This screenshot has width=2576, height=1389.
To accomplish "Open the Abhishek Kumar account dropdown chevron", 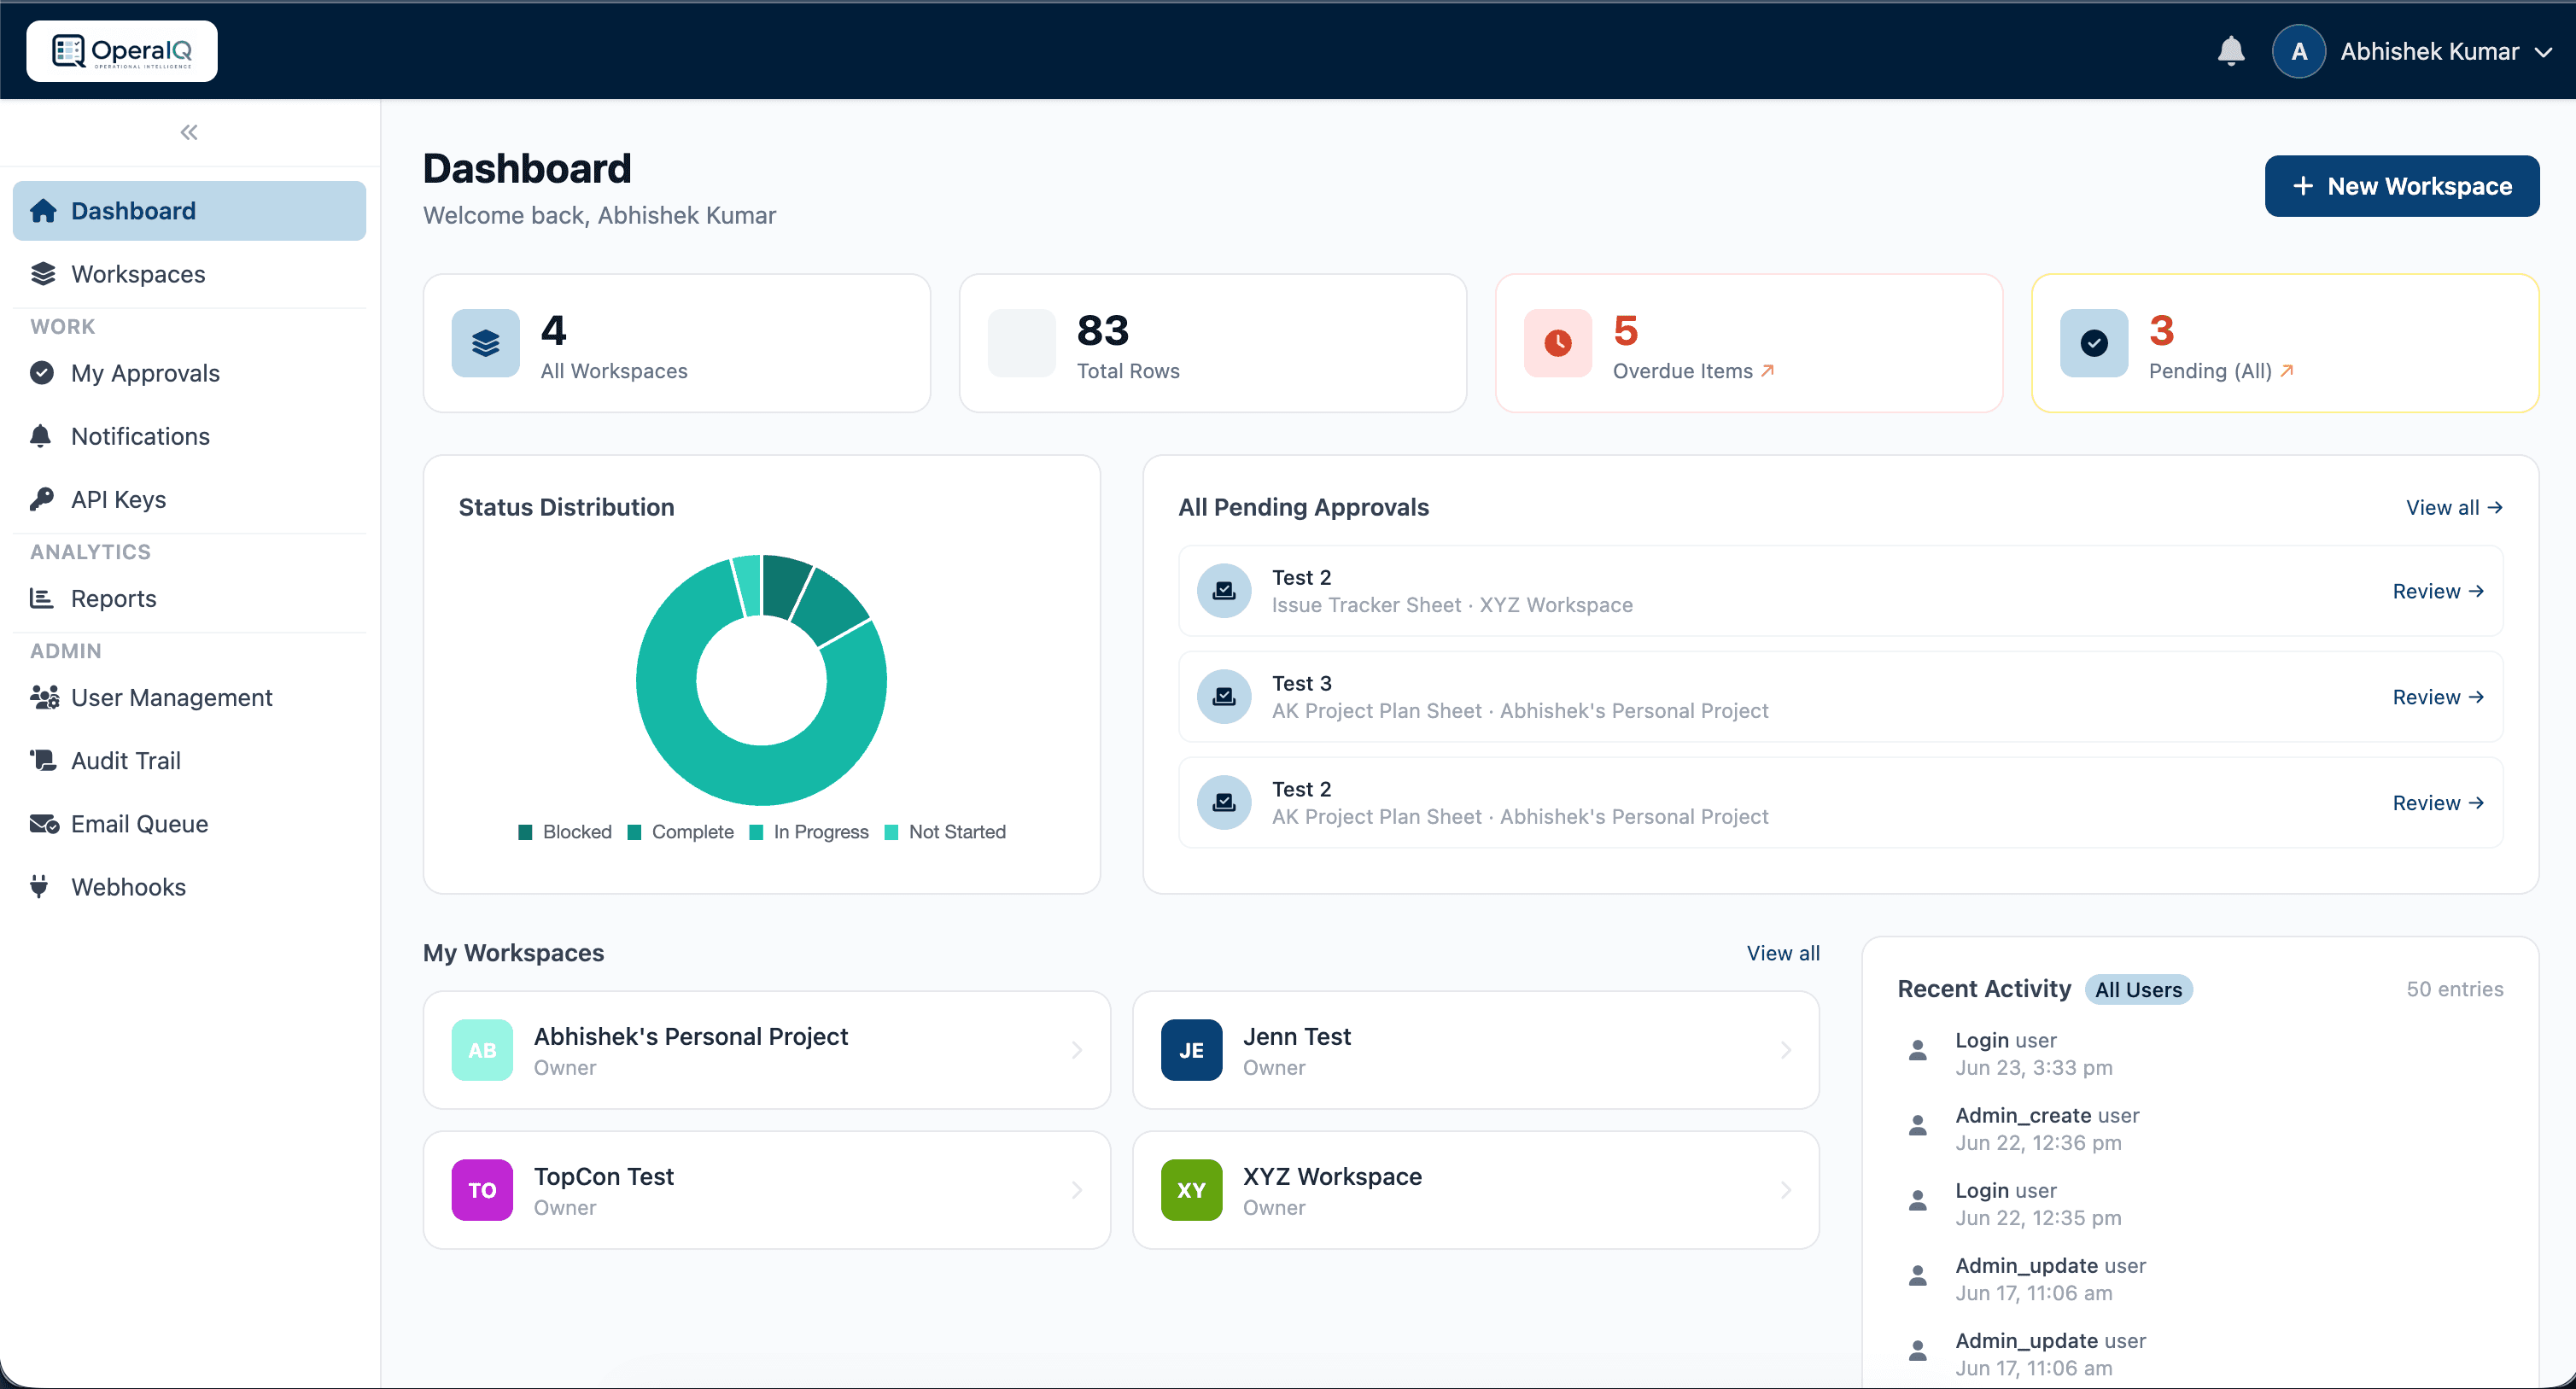I will tap(2543, 52).
